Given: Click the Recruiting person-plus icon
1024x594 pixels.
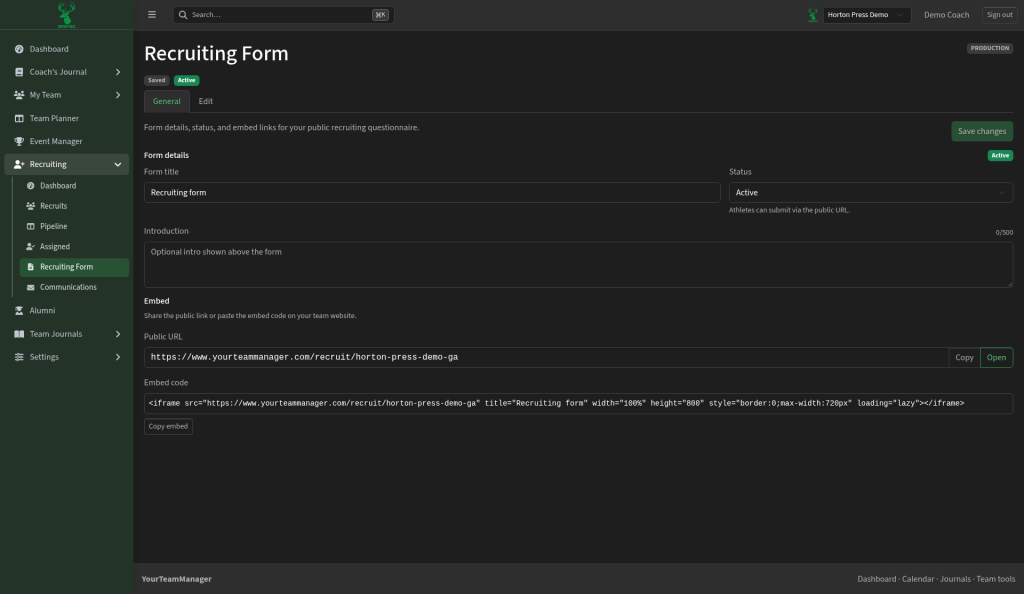Looking at the screenshot, I should tap(19, 164).
